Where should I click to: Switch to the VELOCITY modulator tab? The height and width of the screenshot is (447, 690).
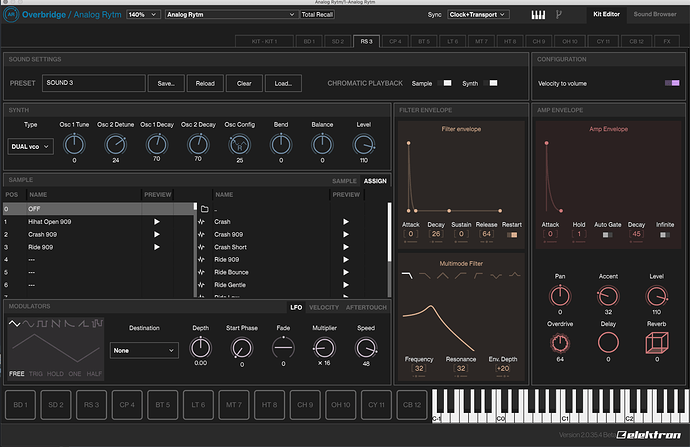click(x=324, y=308)
